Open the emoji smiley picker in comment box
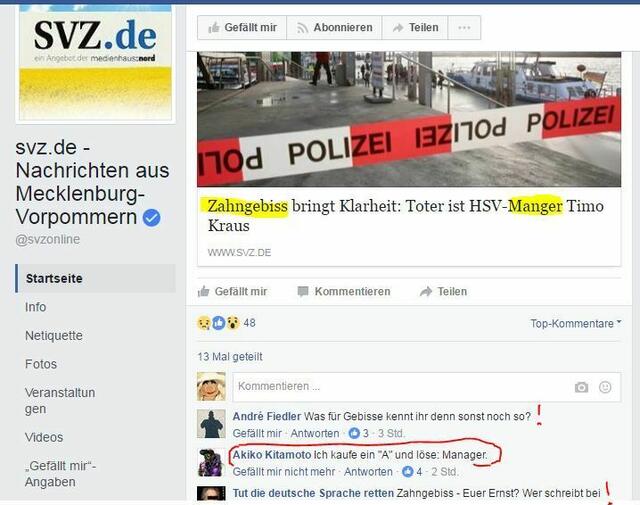The width and height of the screenshot is (640, 505). pyautogui.click(x=605, y=387)
